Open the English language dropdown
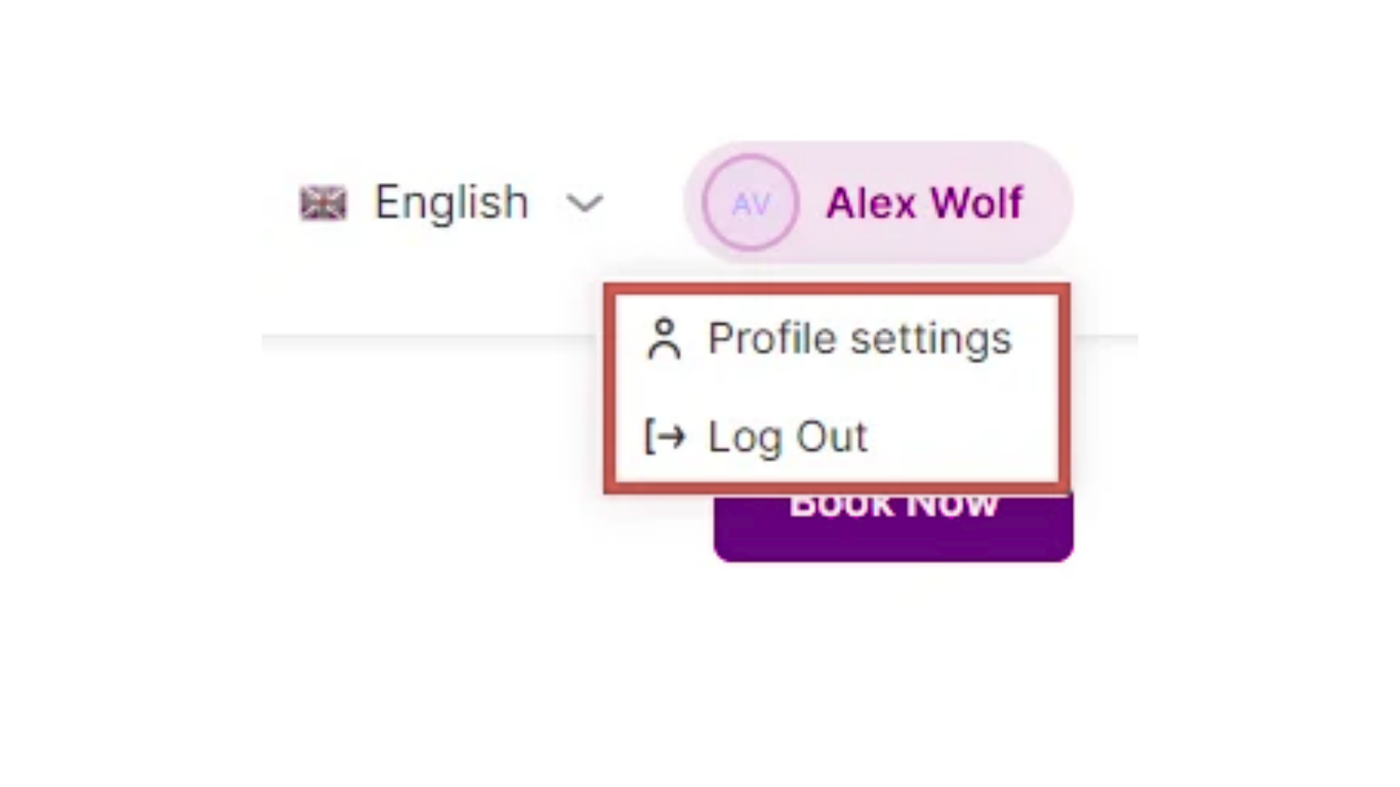 [452, 204]
